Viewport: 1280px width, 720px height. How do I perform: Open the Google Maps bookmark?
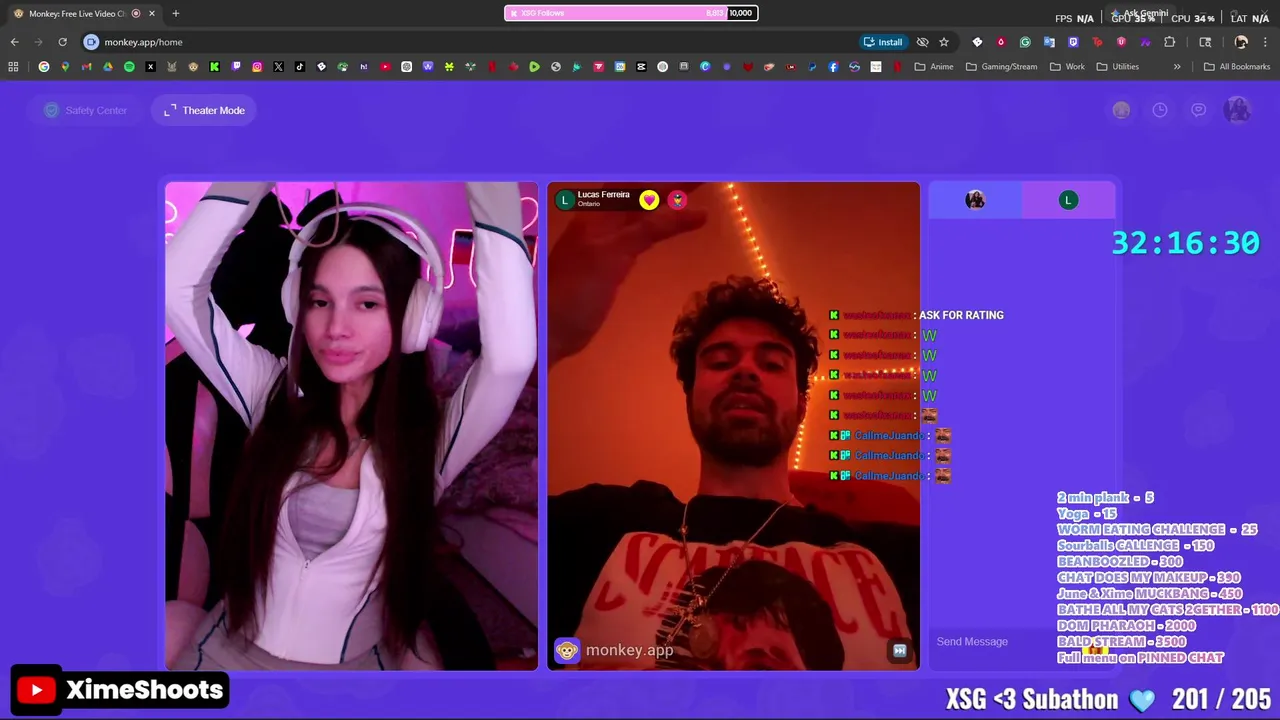(65, 67)
